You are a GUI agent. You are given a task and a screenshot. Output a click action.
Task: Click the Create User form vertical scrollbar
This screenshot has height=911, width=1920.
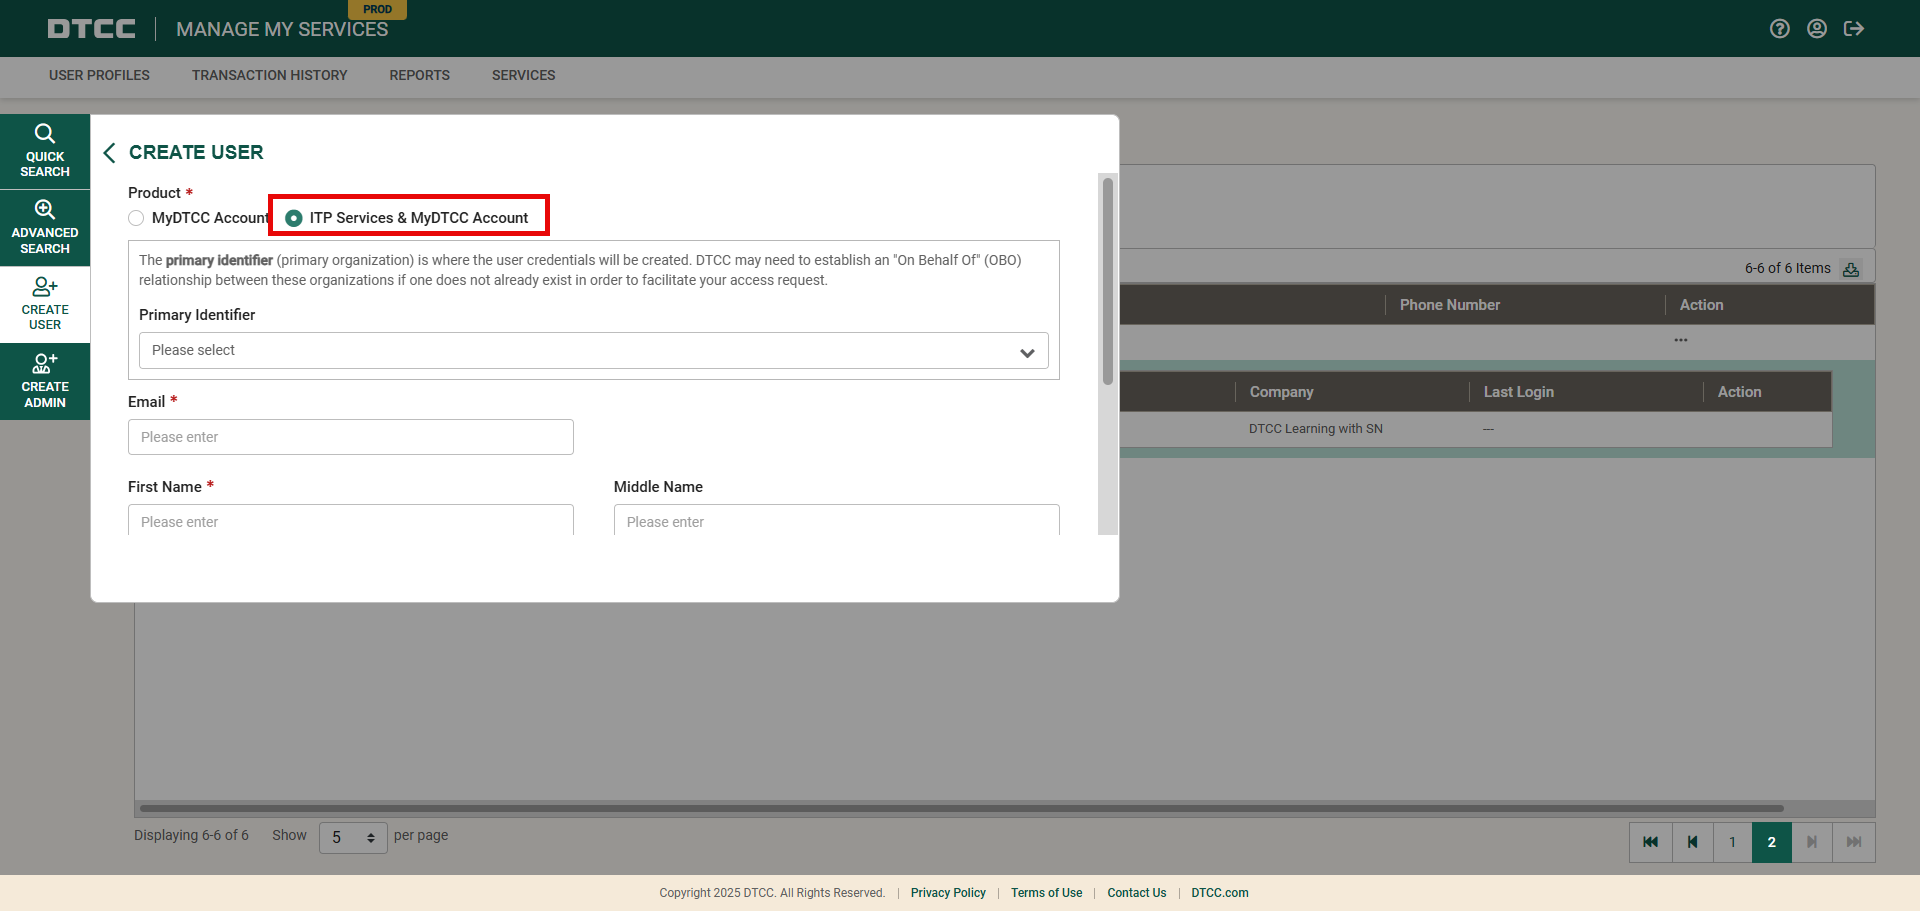click(x=1107, y=280)
